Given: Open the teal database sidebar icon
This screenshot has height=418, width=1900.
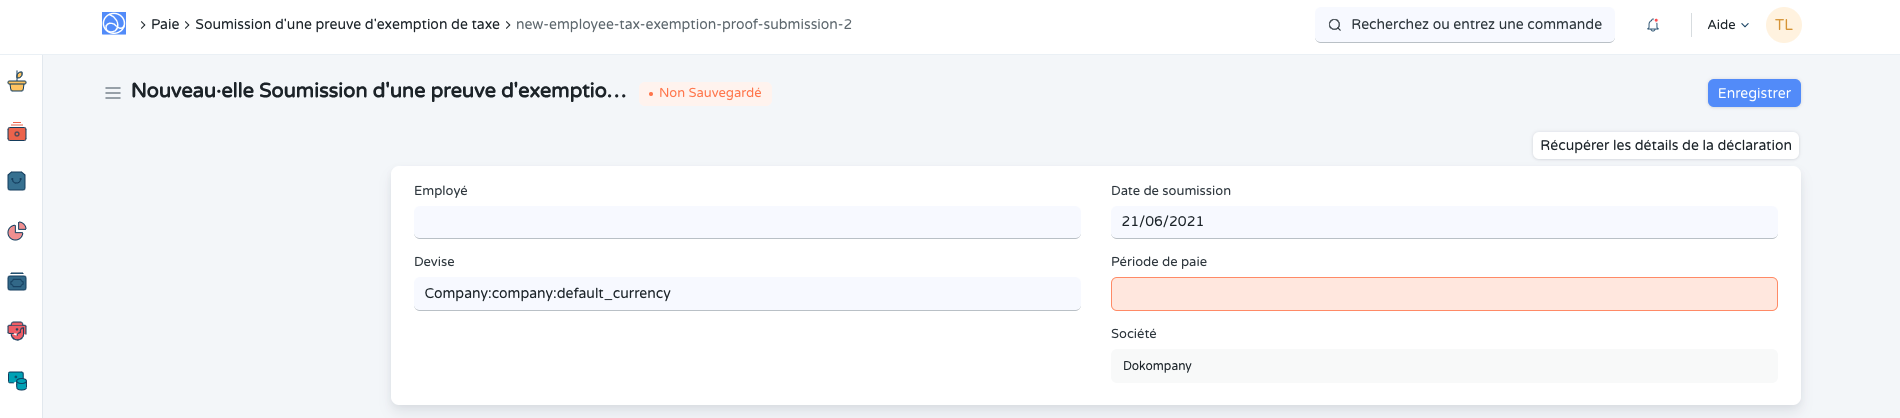Looking at the screenshot, I should click(17, 381).
